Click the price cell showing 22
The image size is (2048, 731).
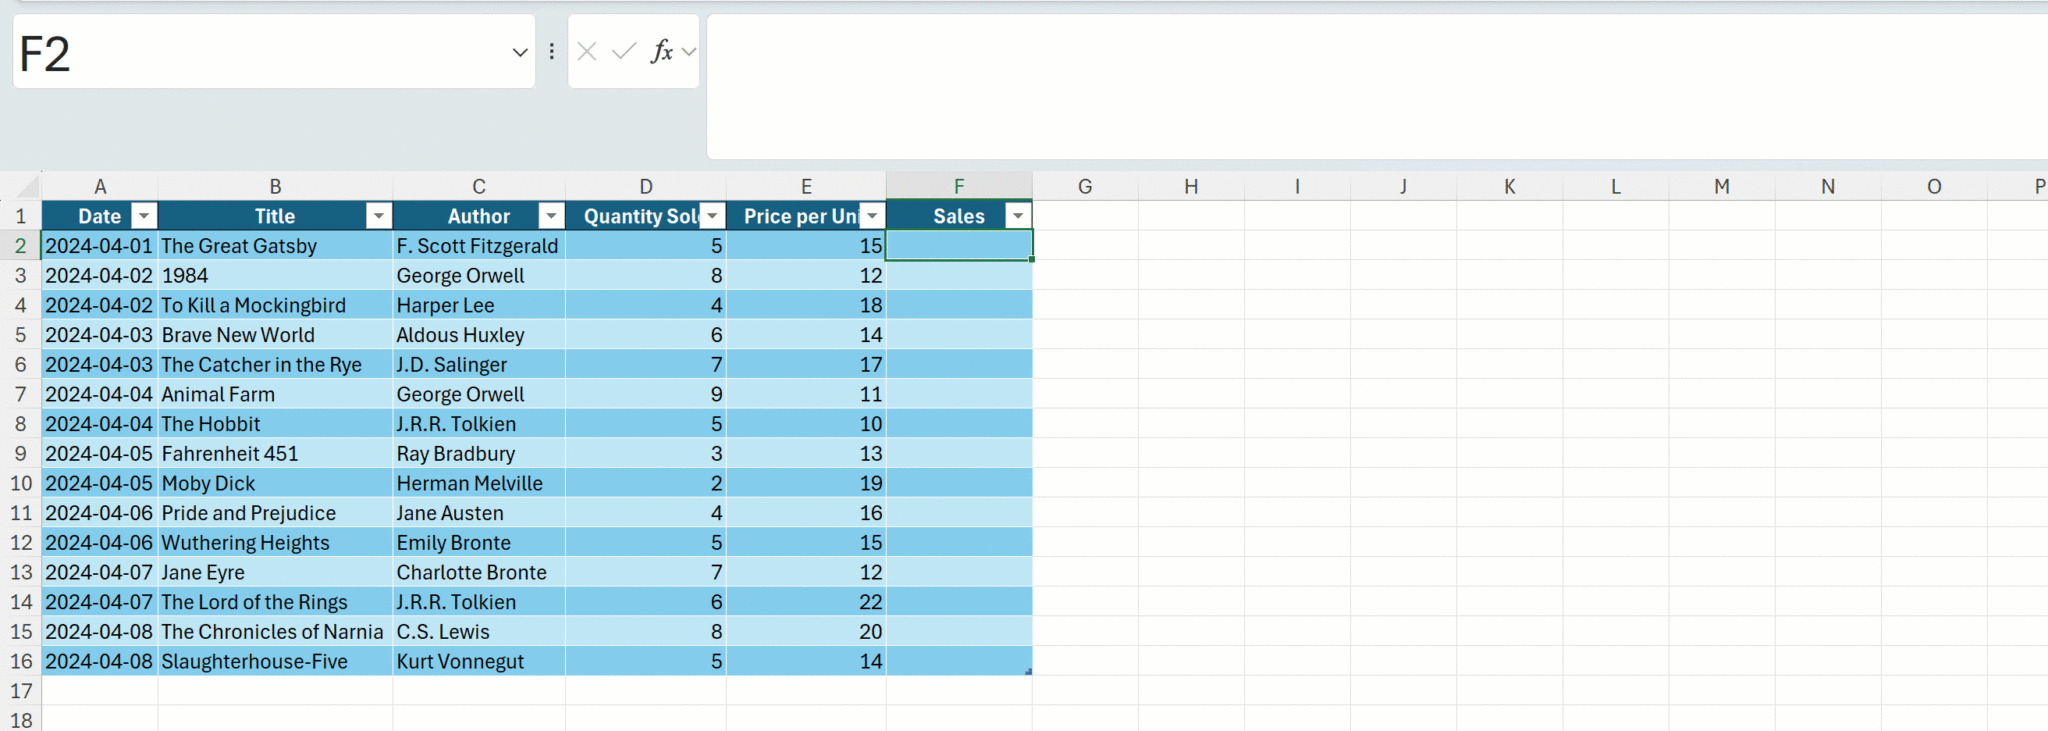click(806, 602)
